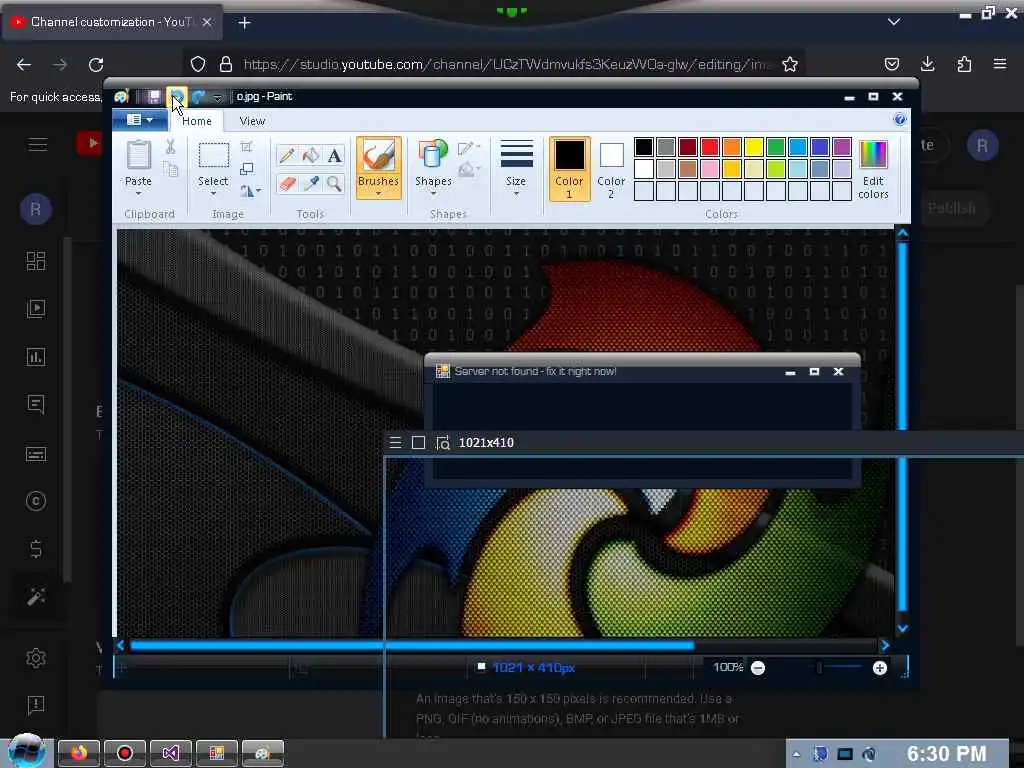
Task: Pick the red color swatch
Action: pyautogui.click(x=710, y=147)
